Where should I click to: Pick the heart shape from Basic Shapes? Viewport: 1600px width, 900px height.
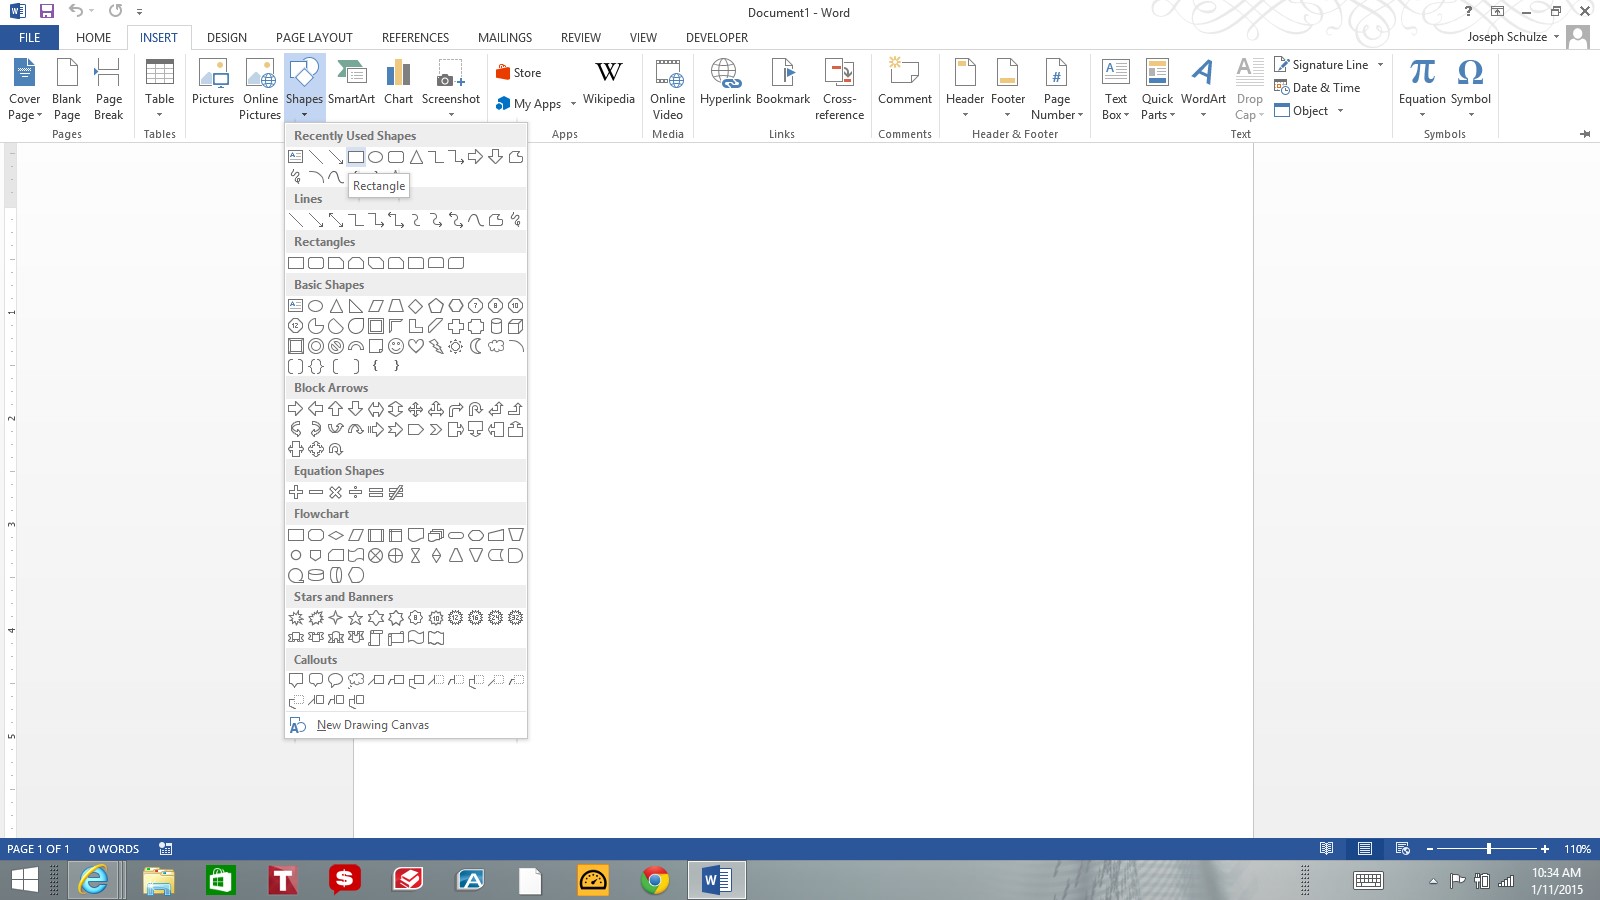coord(416,346)
